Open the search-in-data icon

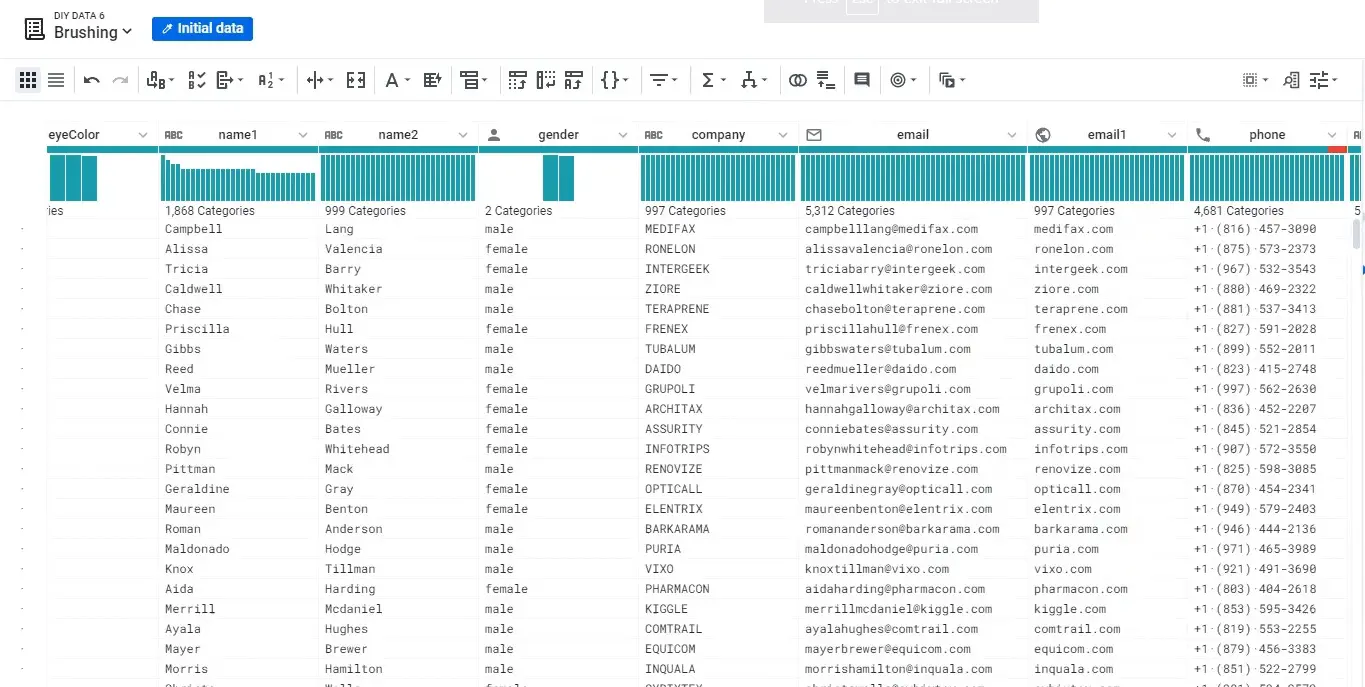pyautogui.click(x=1290, y=80)
